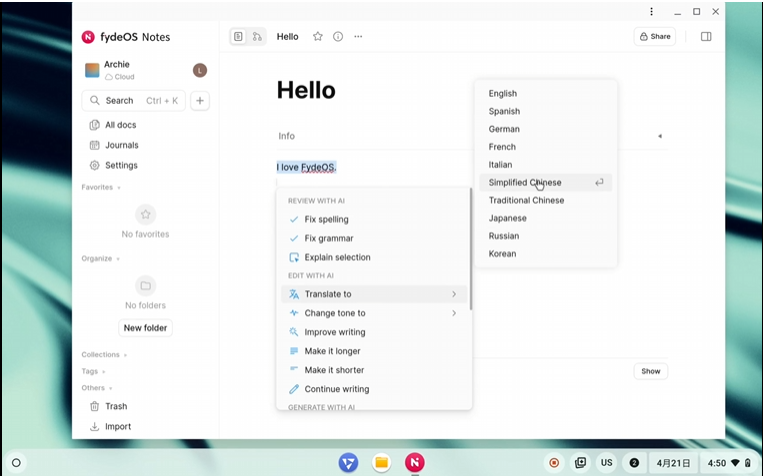
Task: Open Translate to submenu
Action: coord(374,294)
